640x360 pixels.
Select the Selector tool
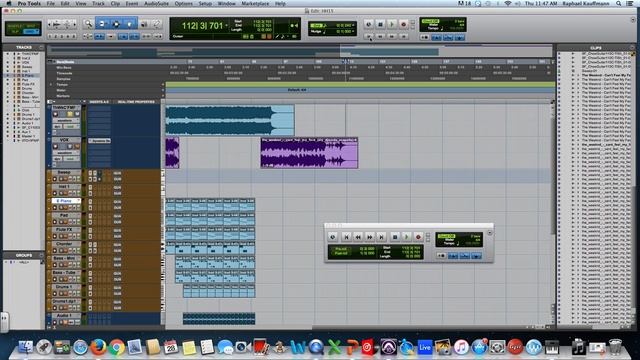[x=116, y=24]
